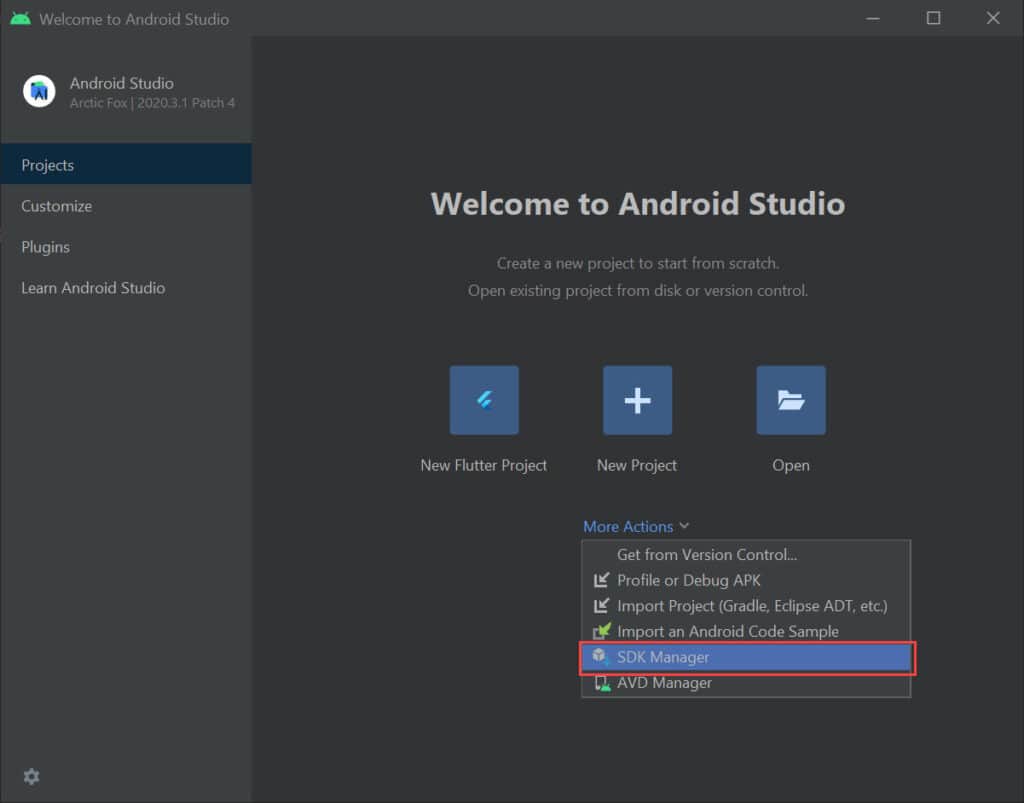Click the Open folder icon
Image resolution: width=1024 pixels, height=803 pixels.
791,399
